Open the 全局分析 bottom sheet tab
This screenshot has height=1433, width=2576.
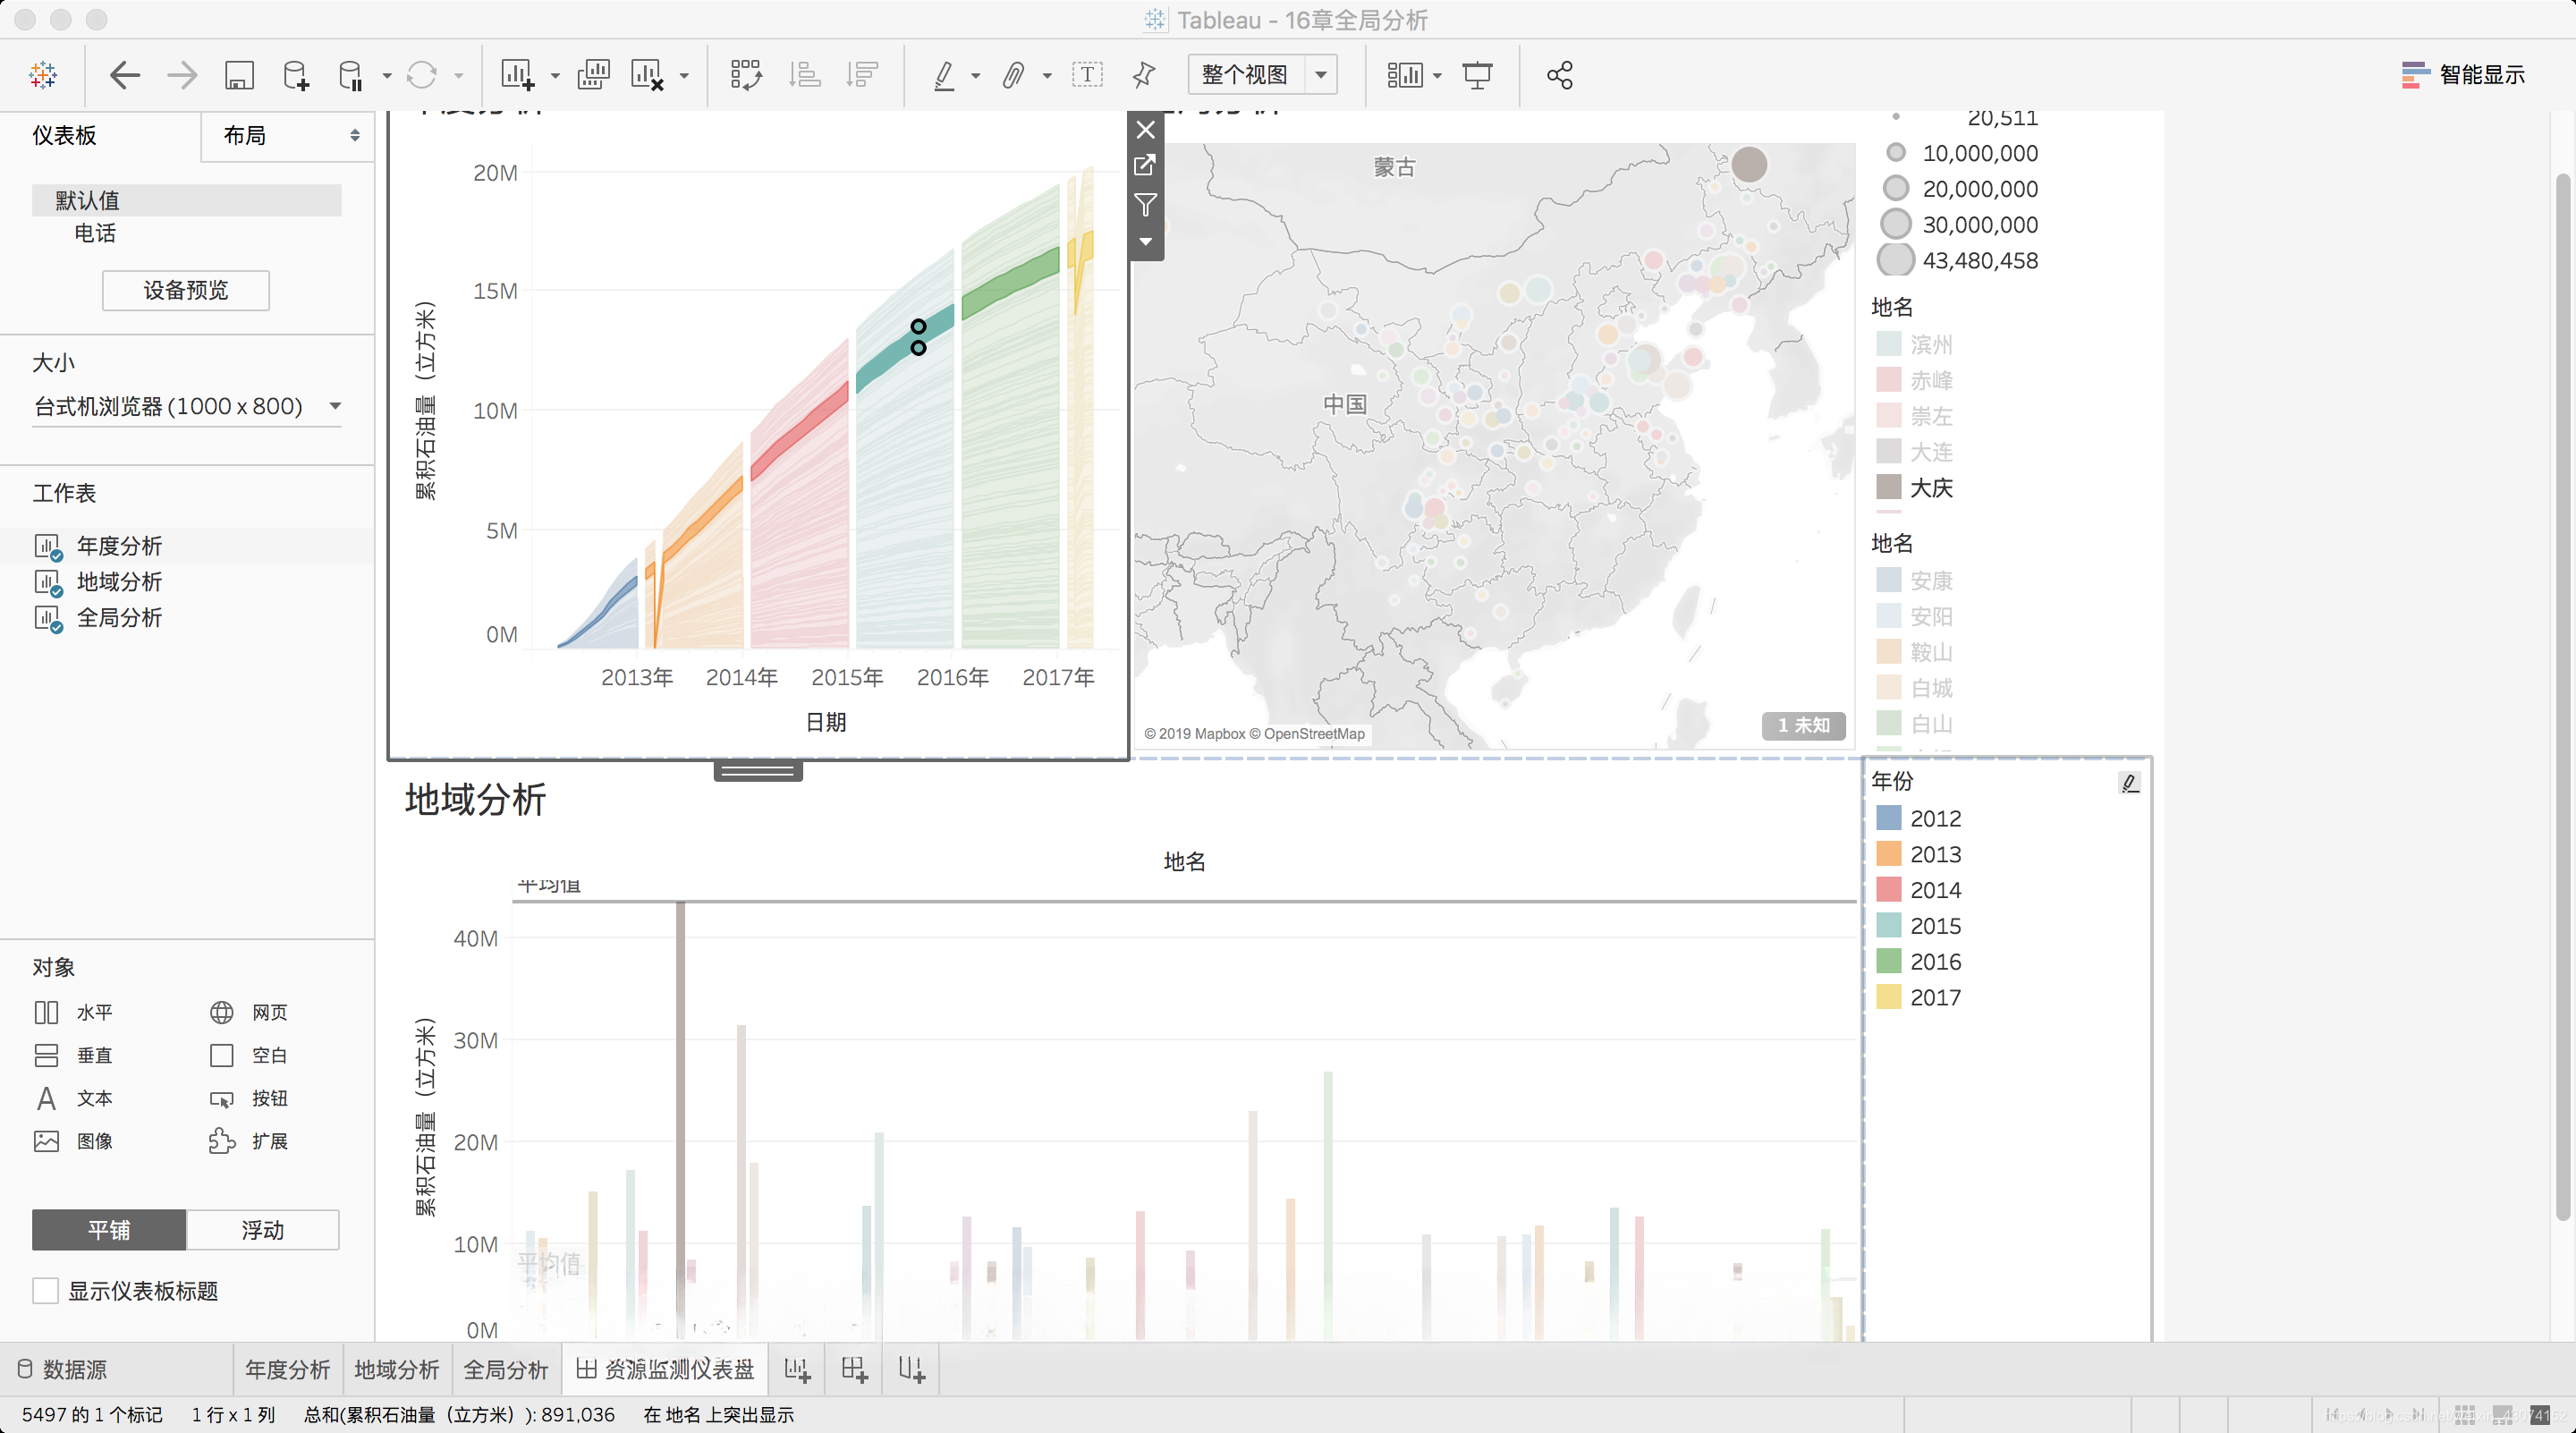(x=506, y=1369)
